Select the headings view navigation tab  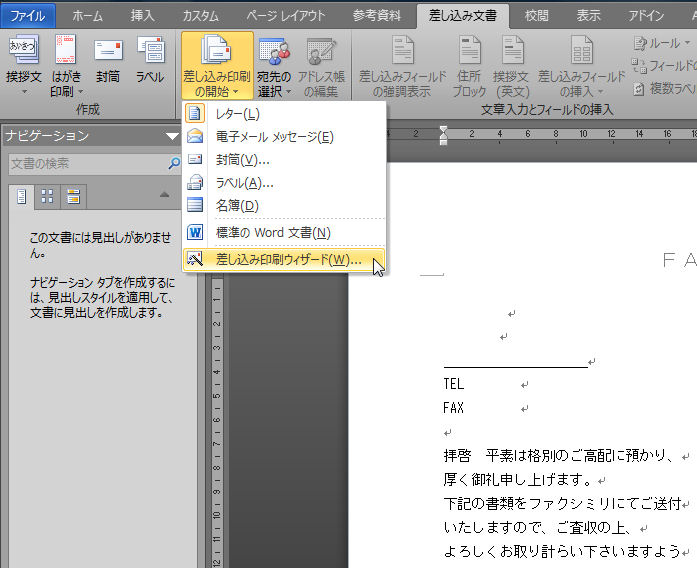[x=21, y=196]
